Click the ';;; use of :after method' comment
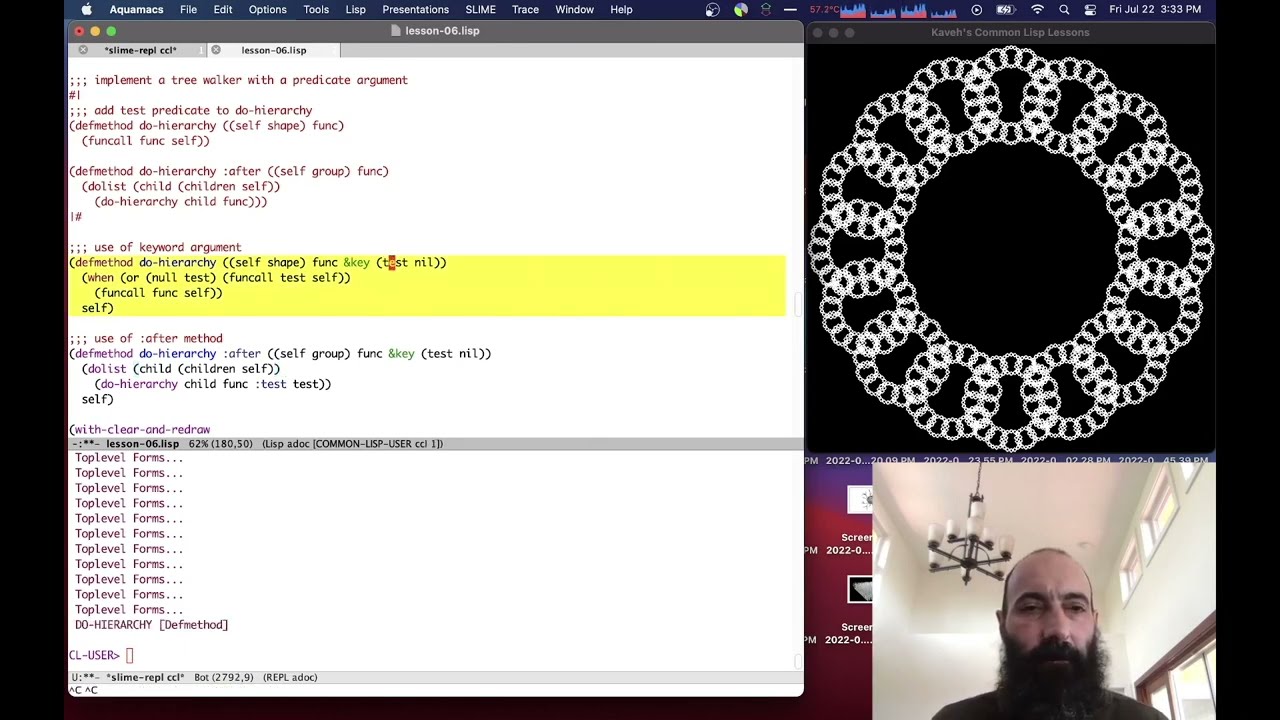This screenshot has height=720, width=1280. click(x=146, y=338)
